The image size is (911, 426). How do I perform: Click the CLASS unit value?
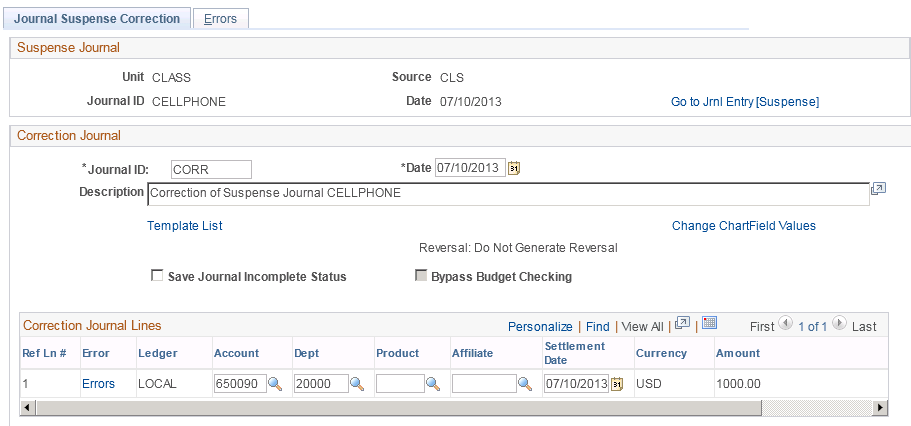tap(171, 78)
